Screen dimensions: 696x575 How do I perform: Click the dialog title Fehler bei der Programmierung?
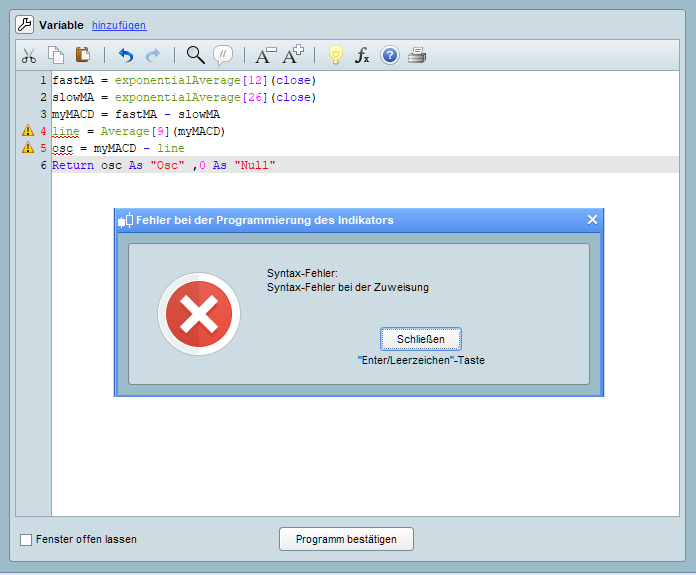click(x=265, y=220)
